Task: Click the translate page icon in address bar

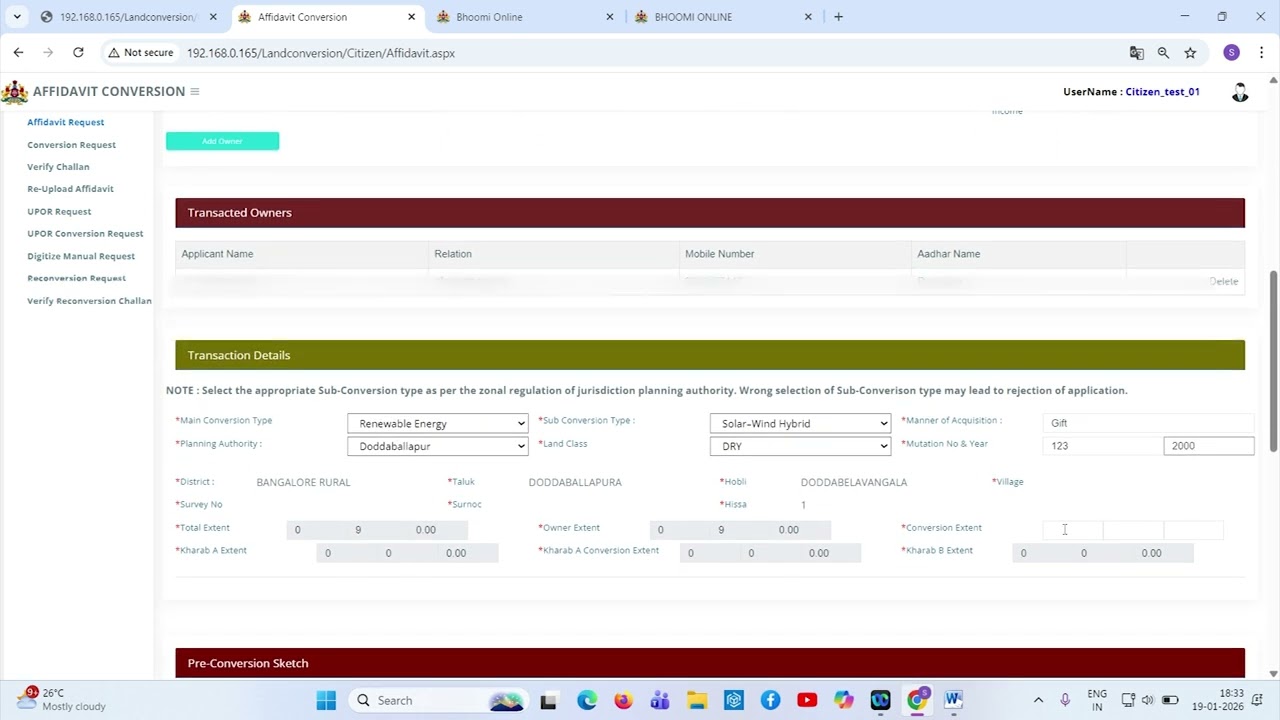Action: (x=1136, y=53)
